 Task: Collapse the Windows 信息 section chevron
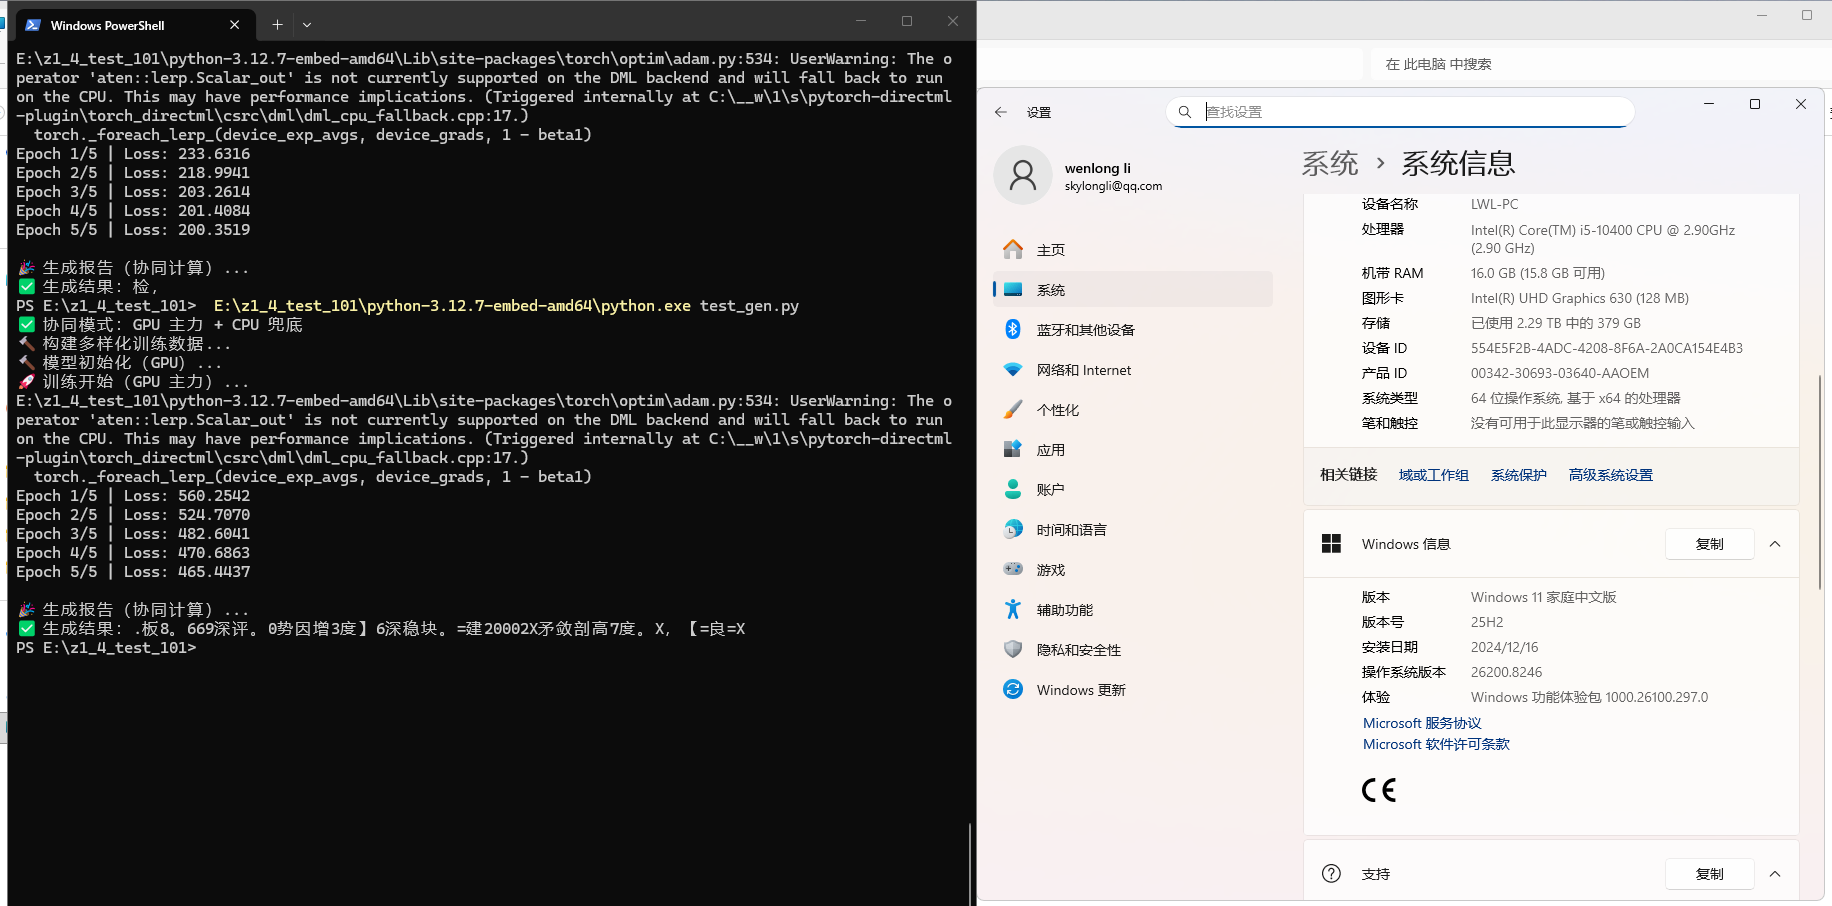1775,544
